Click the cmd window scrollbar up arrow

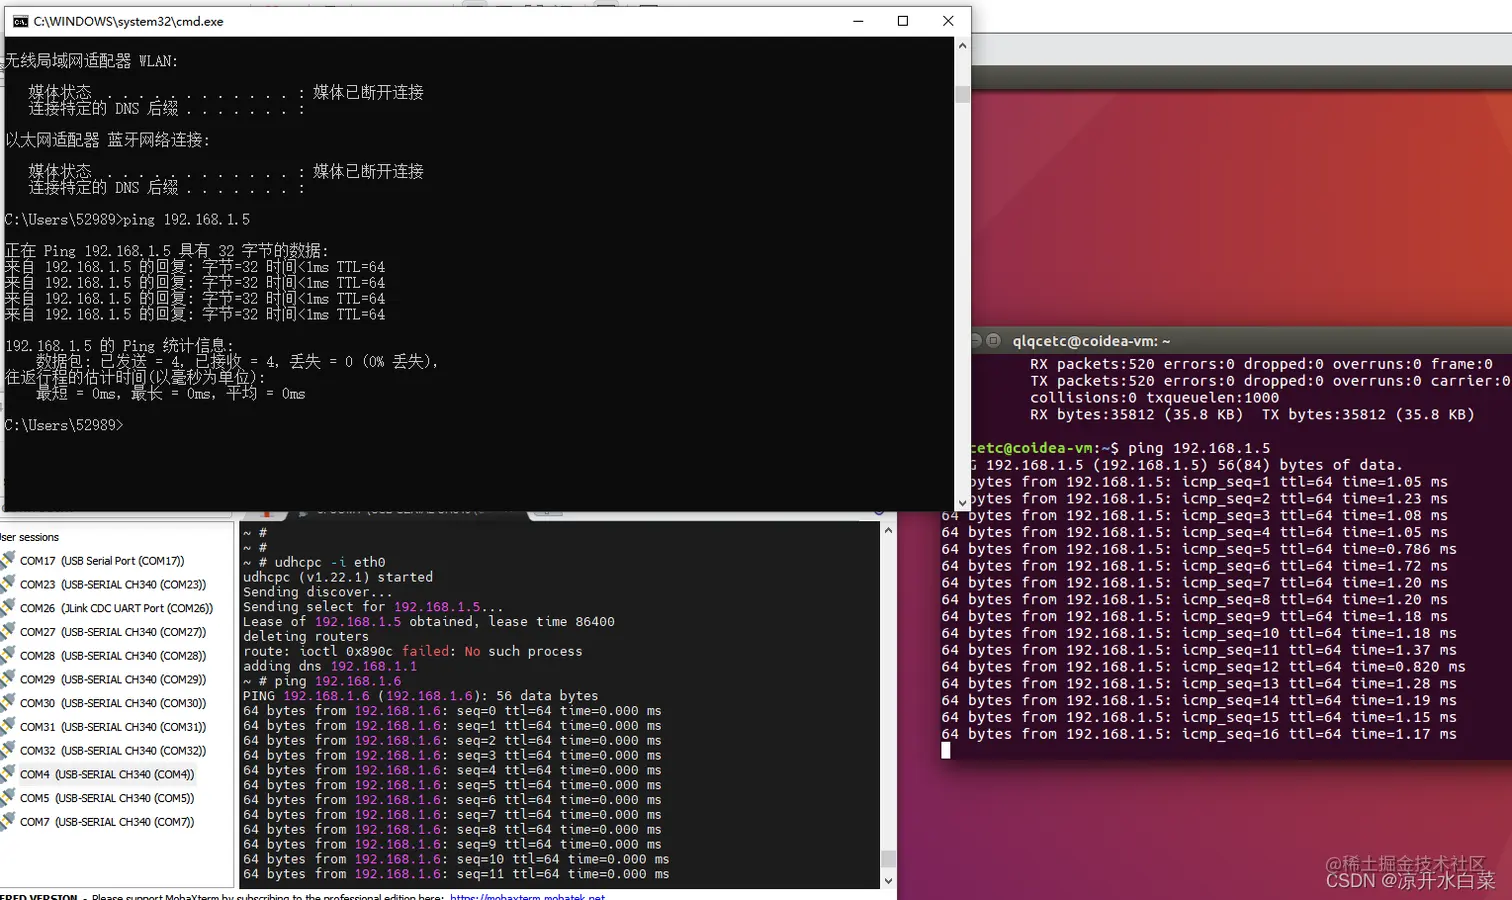(962, 46)
